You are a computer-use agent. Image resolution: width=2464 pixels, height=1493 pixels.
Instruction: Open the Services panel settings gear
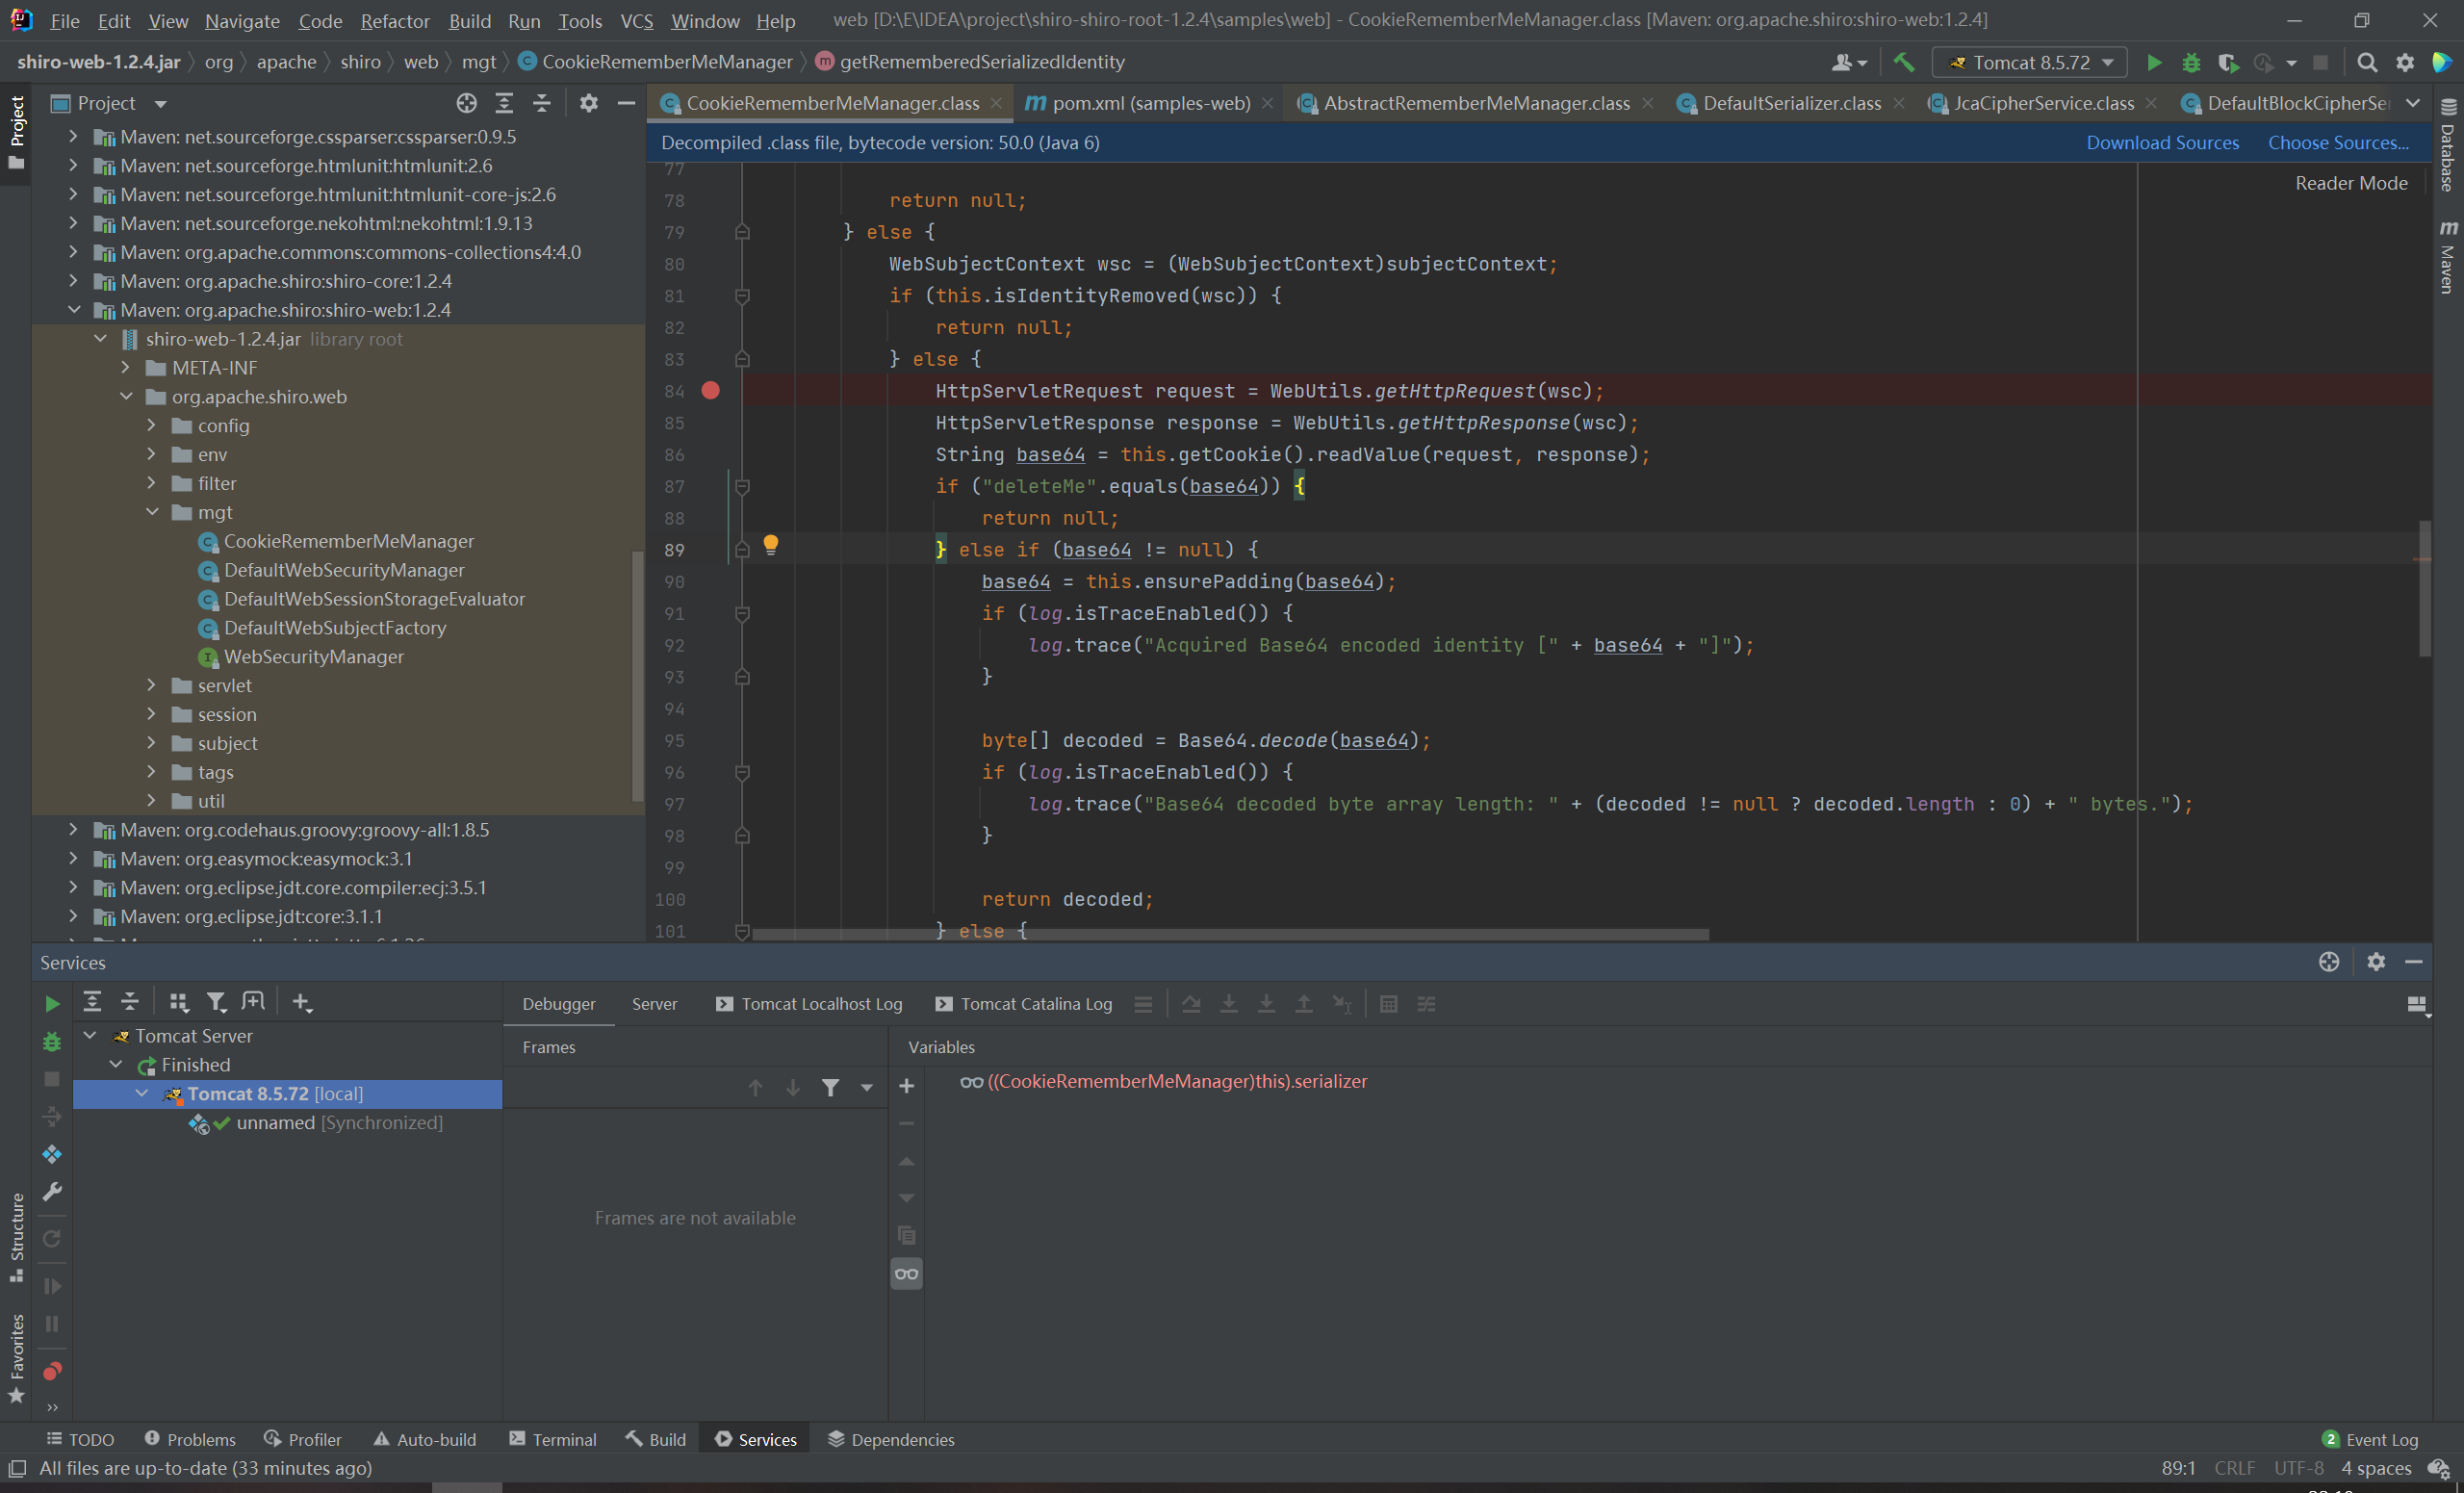[2376, 962]
